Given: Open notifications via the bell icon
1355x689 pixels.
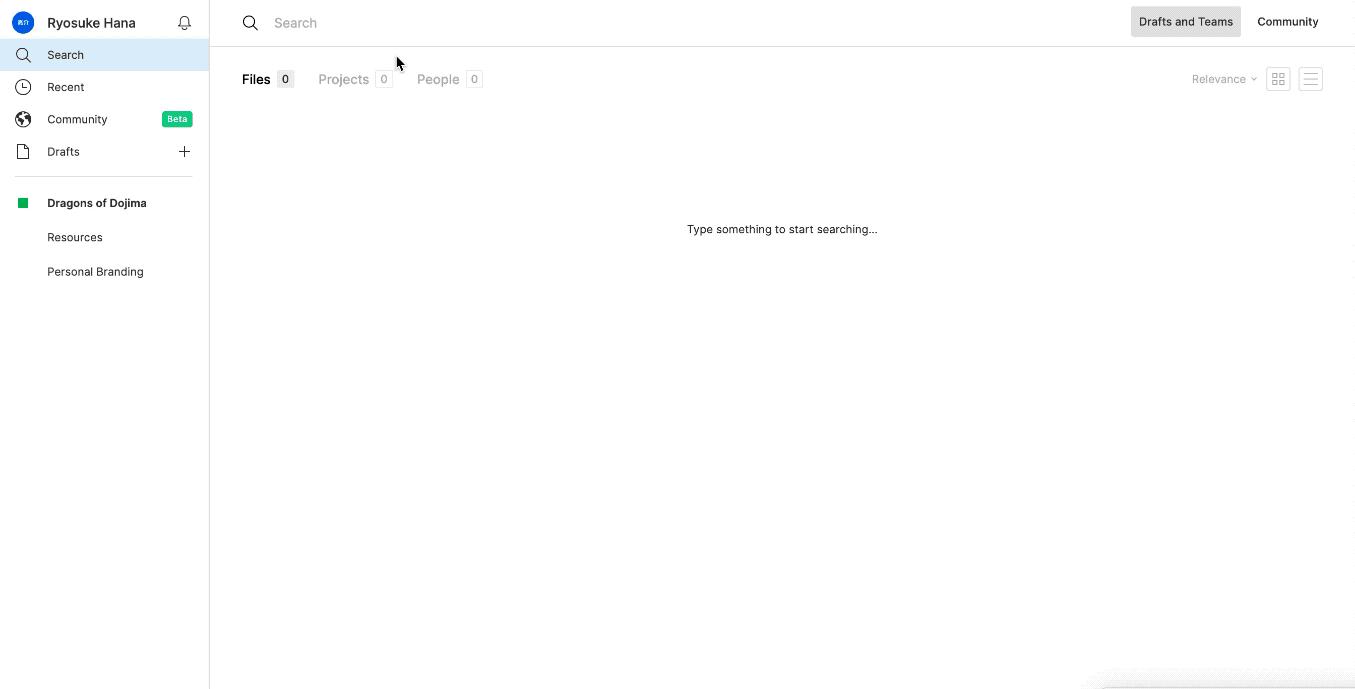Looking at the screenshot, I should [184, 22].
